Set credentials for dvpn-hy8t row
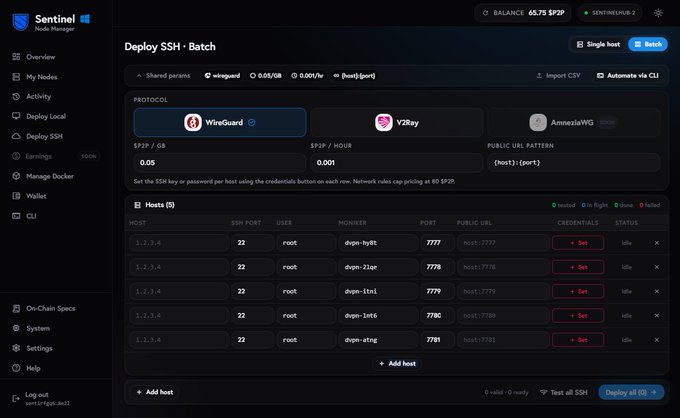 tap(578, 243)
